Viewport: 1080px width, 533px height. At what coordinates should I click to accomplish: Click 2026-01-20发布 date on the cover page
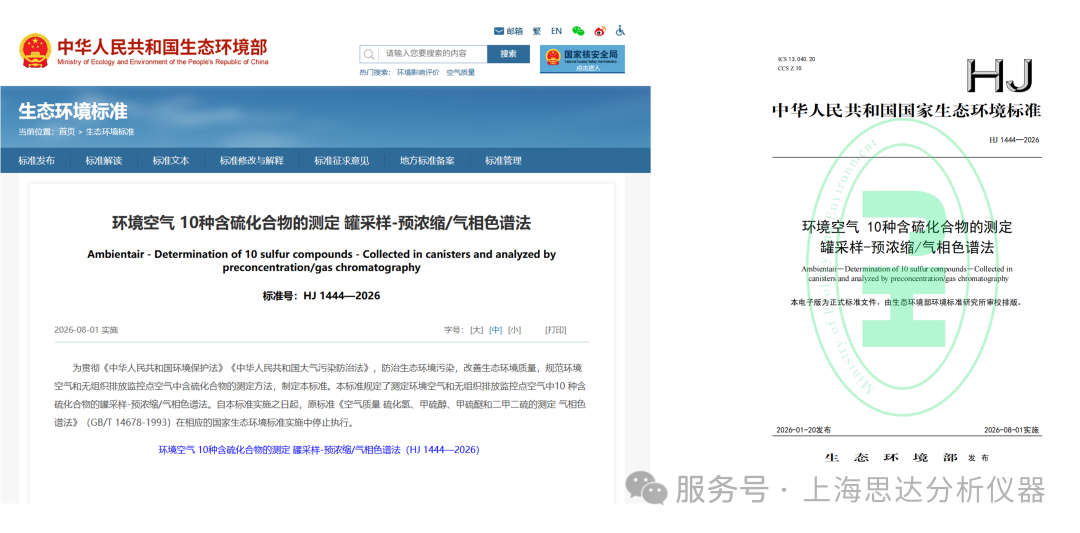click(x=803, y=430)
